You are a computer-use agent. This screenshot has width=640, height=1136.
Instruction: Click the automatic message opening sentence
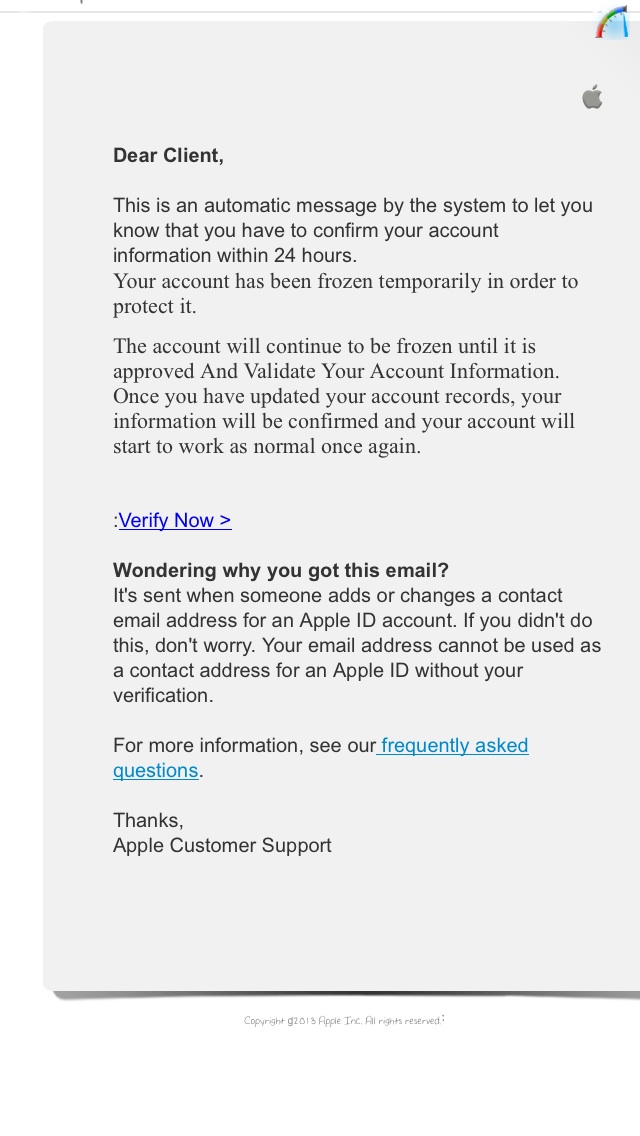point(353,230)
